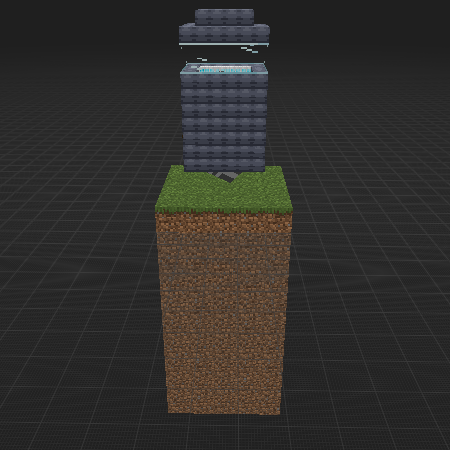This screenshot has height=450, width=450.
Task: Click the thin glass pane under the floating slab
Action: pos(224,44)
